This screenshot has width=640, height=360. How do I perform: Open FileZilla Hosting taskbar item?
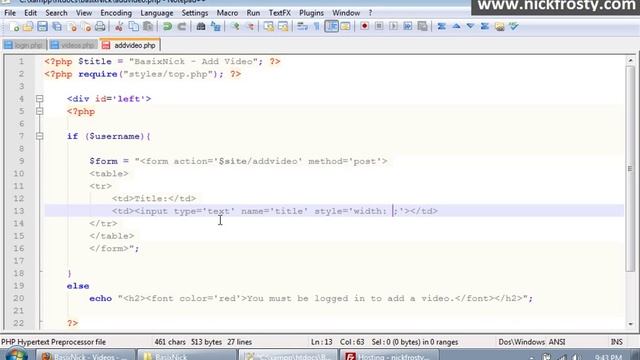click(389, 355)
